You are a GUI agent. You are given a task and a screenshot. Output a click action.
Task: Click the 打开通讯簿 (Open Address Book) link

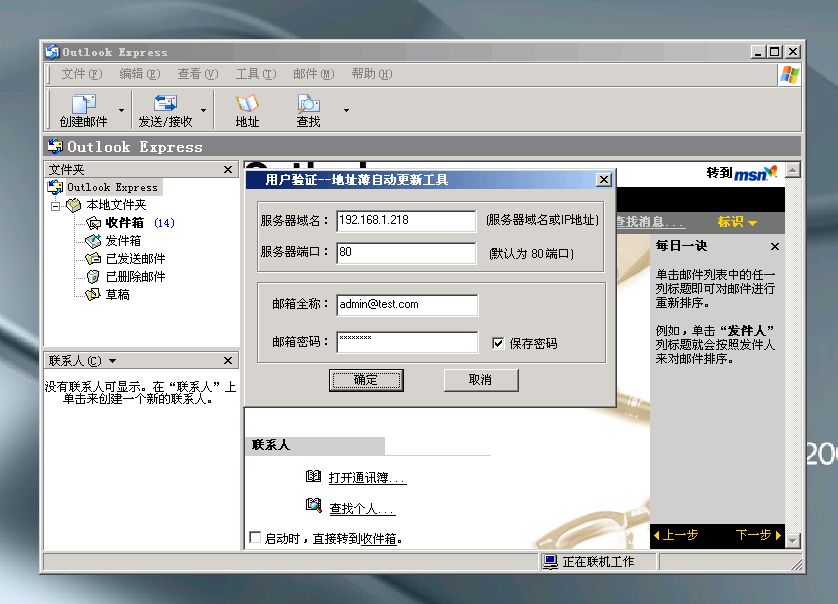[367, 478]
